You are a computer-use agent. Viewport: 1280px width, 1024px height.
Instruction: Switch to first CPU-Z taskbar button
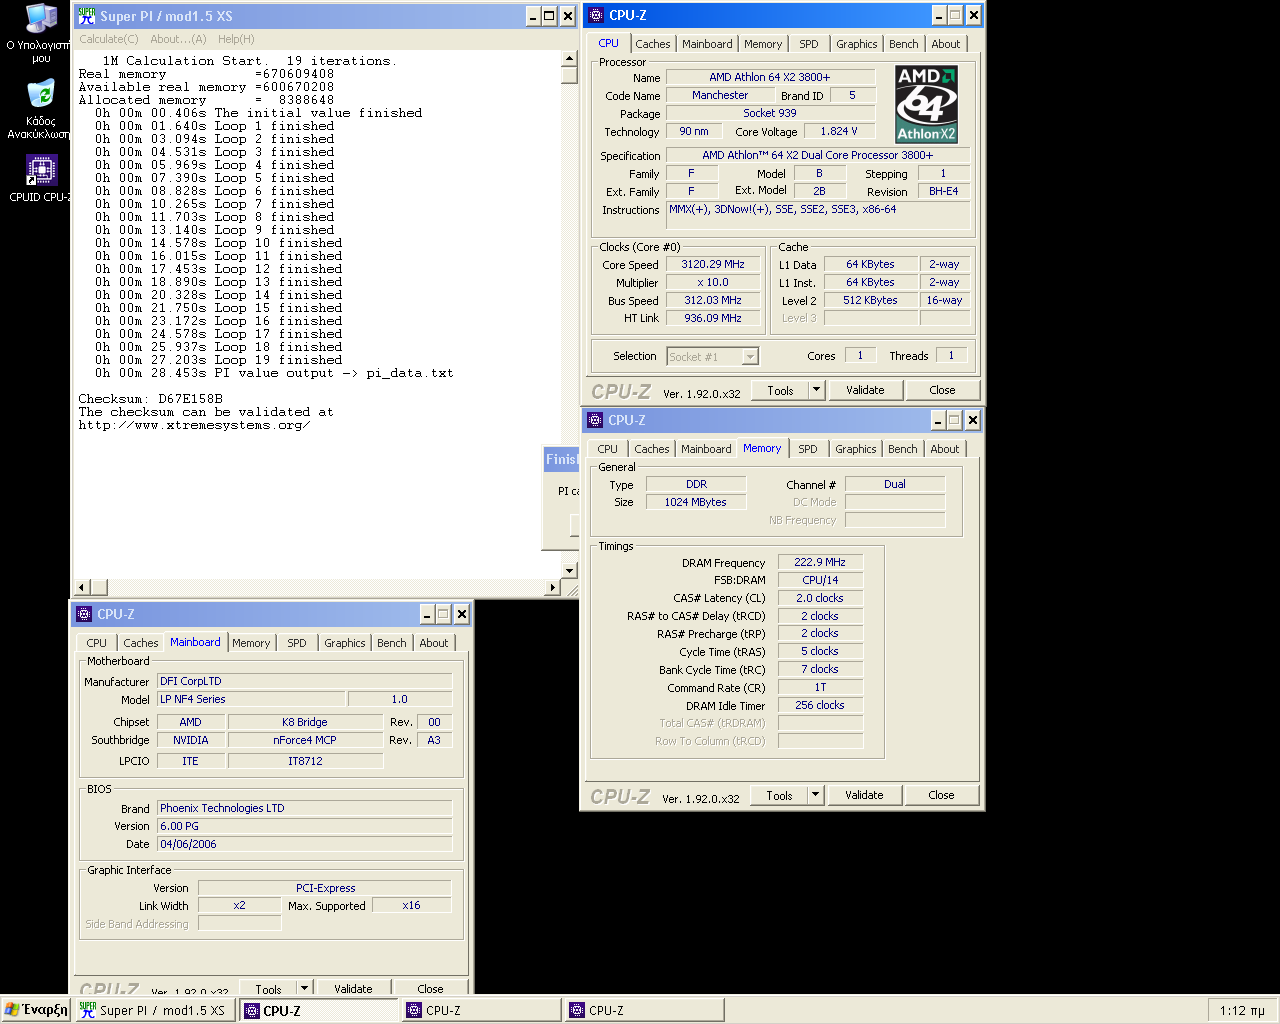click(319, 1010)
